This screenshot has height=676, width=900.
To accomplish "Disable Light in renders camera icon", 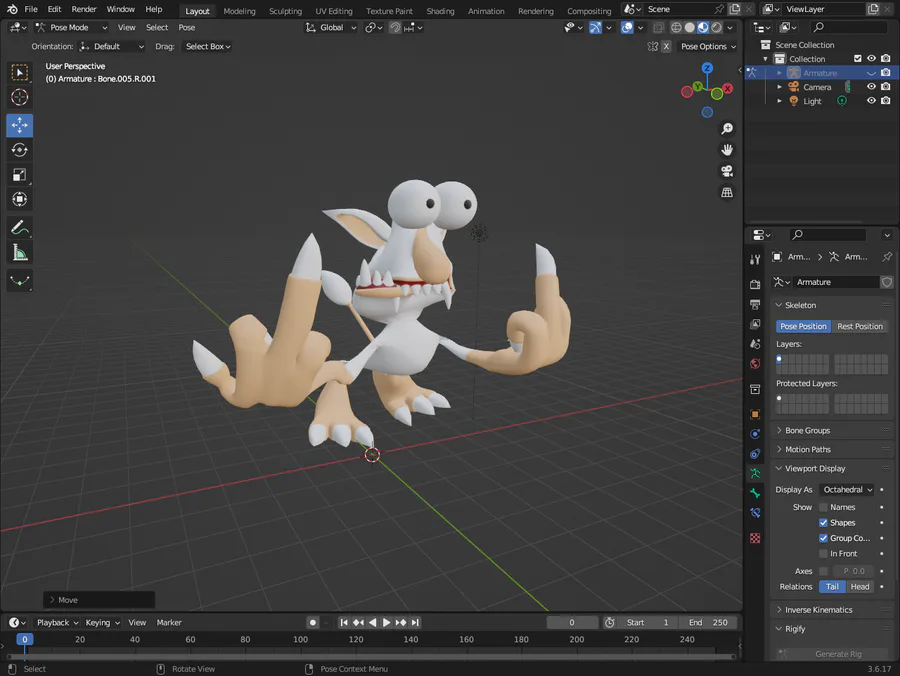I will pyautogui.click(x=886, y=100).
